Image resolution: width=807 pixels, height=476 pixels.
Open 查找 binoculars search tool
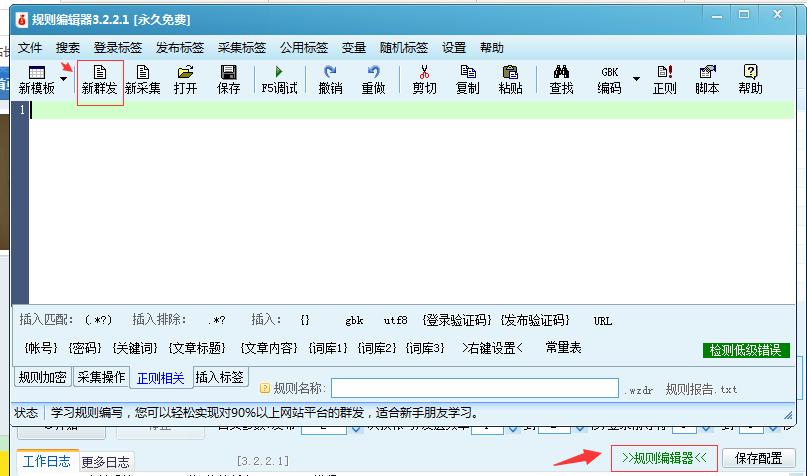561,80
